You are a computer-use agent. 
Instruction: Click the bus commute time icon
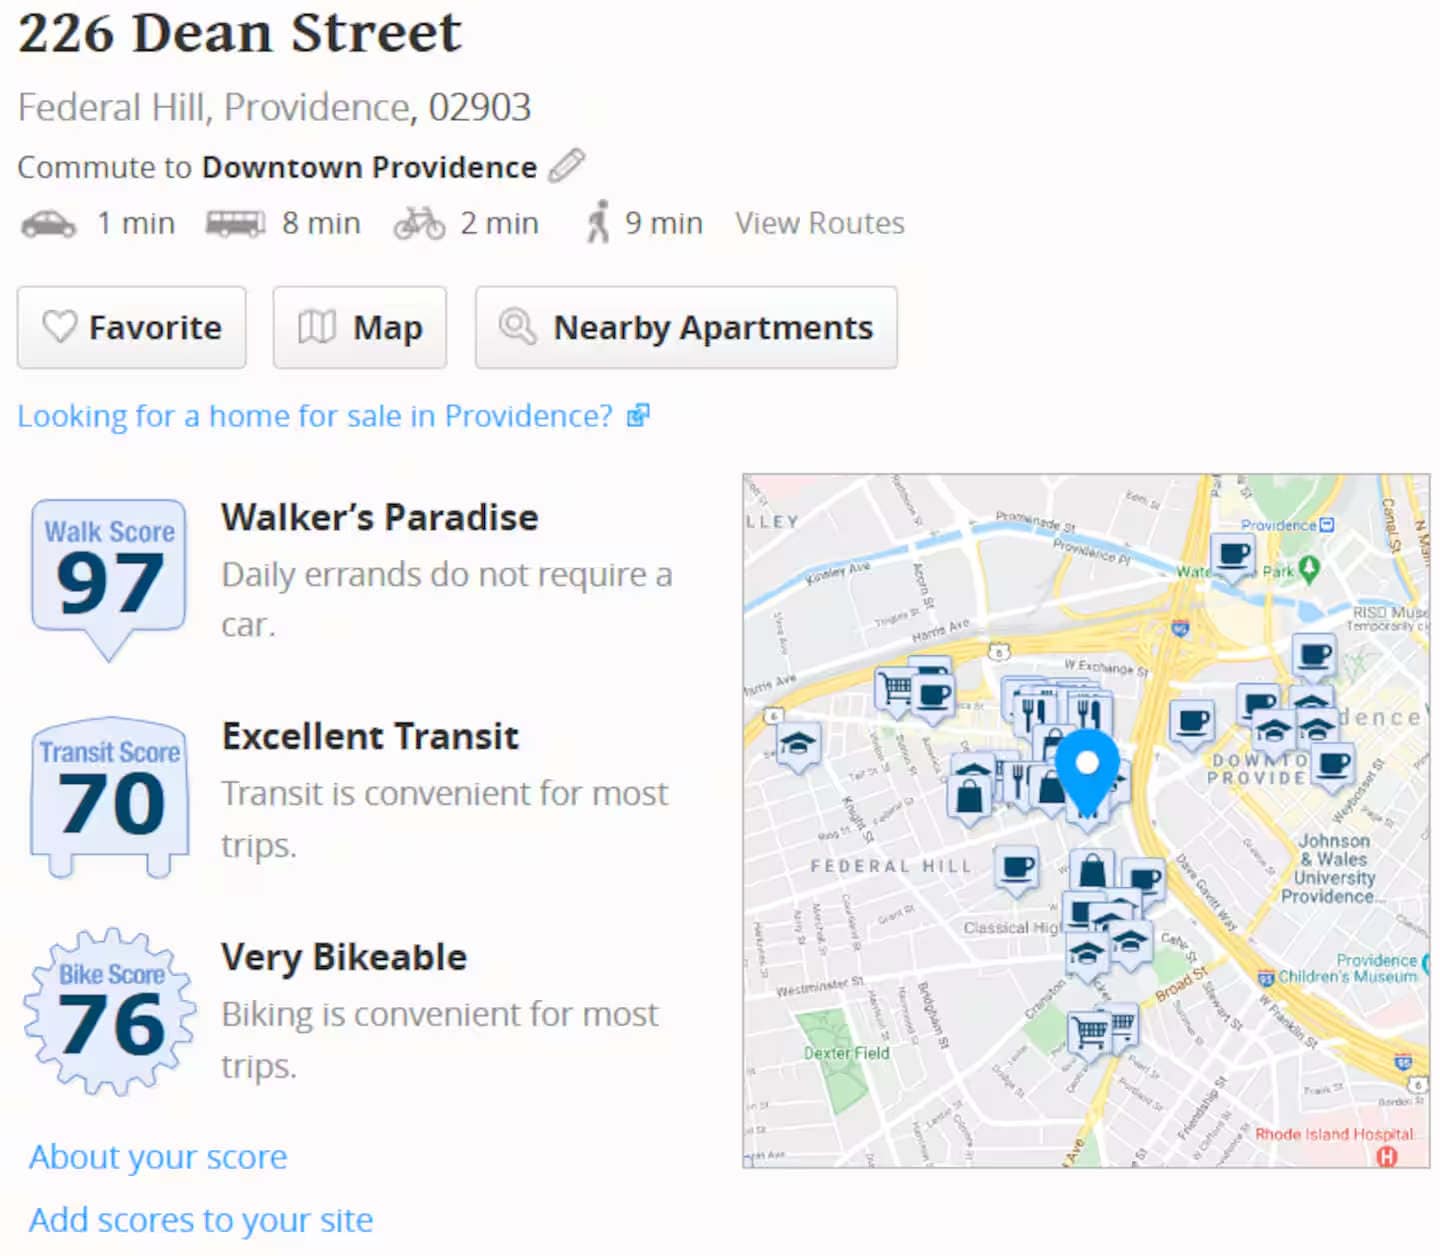(x=235, y=224)
